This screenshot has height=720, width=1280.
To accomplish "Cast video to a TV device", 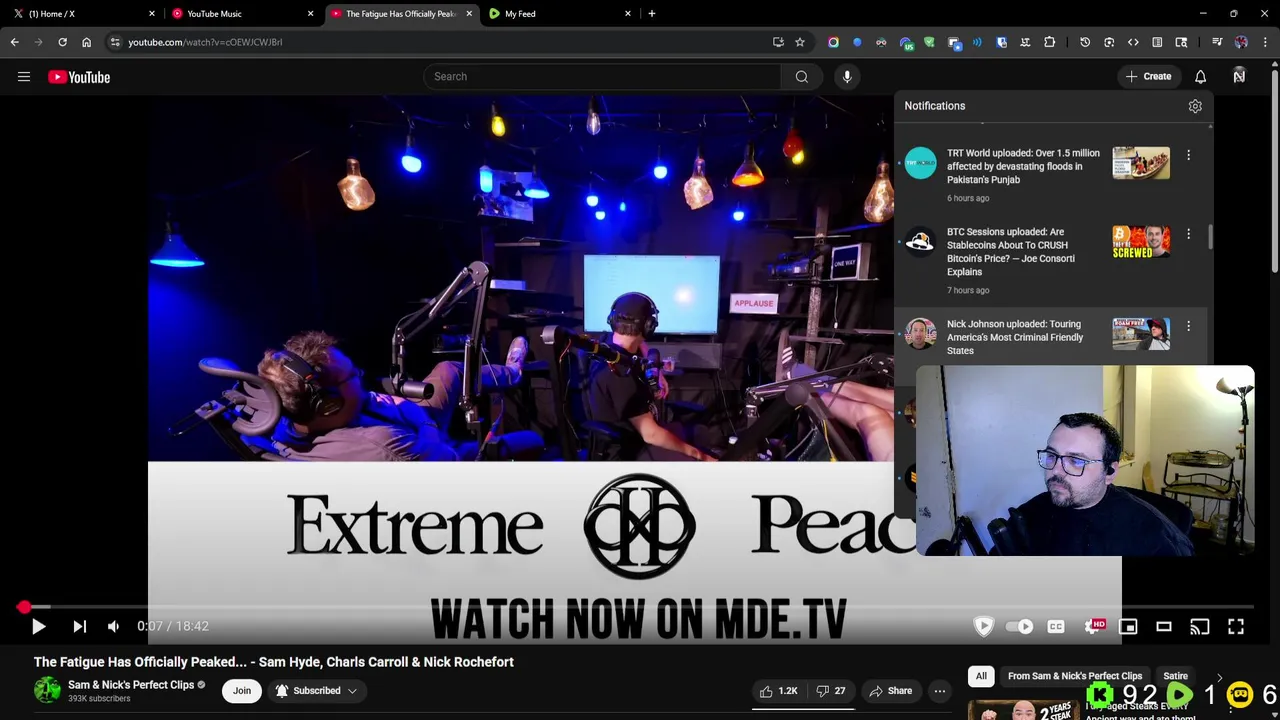I will pyautogui.click(x=1200, y=626).
